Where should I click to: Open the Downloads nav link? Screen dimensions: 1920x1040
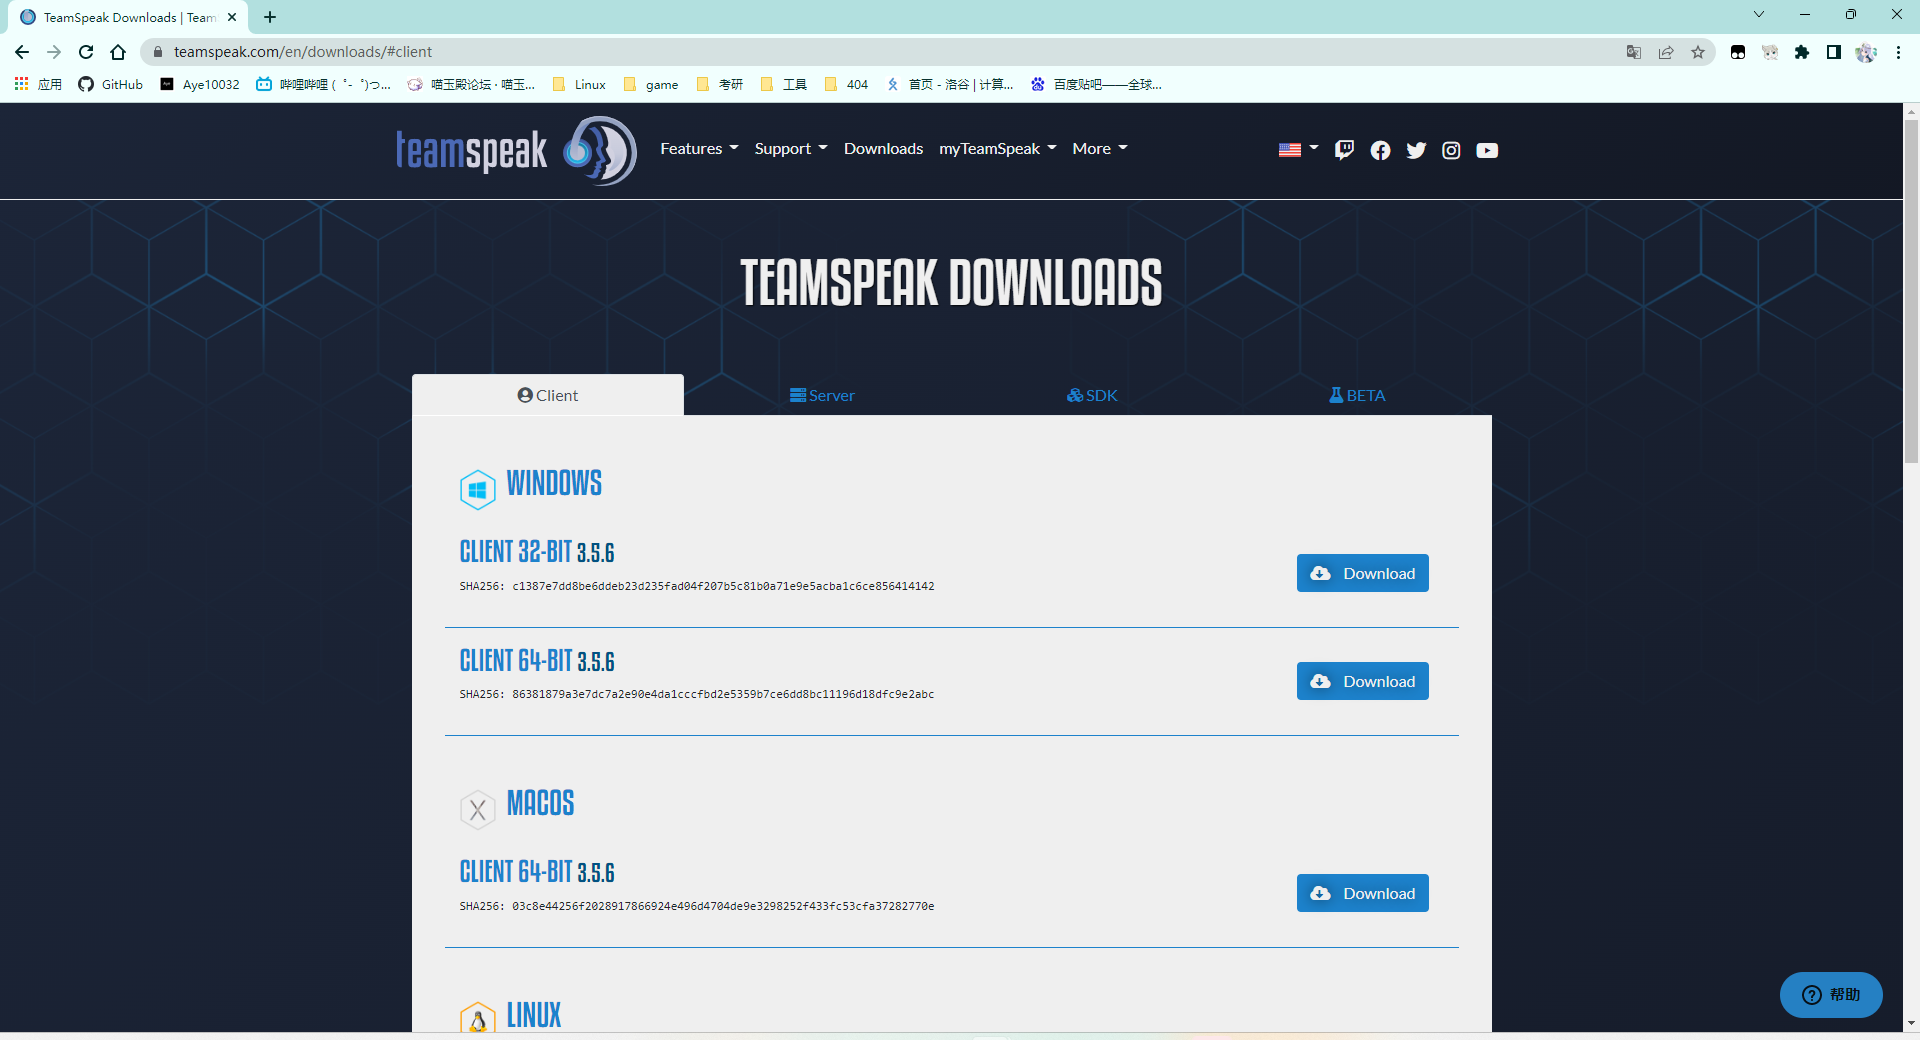click(883, 148)
